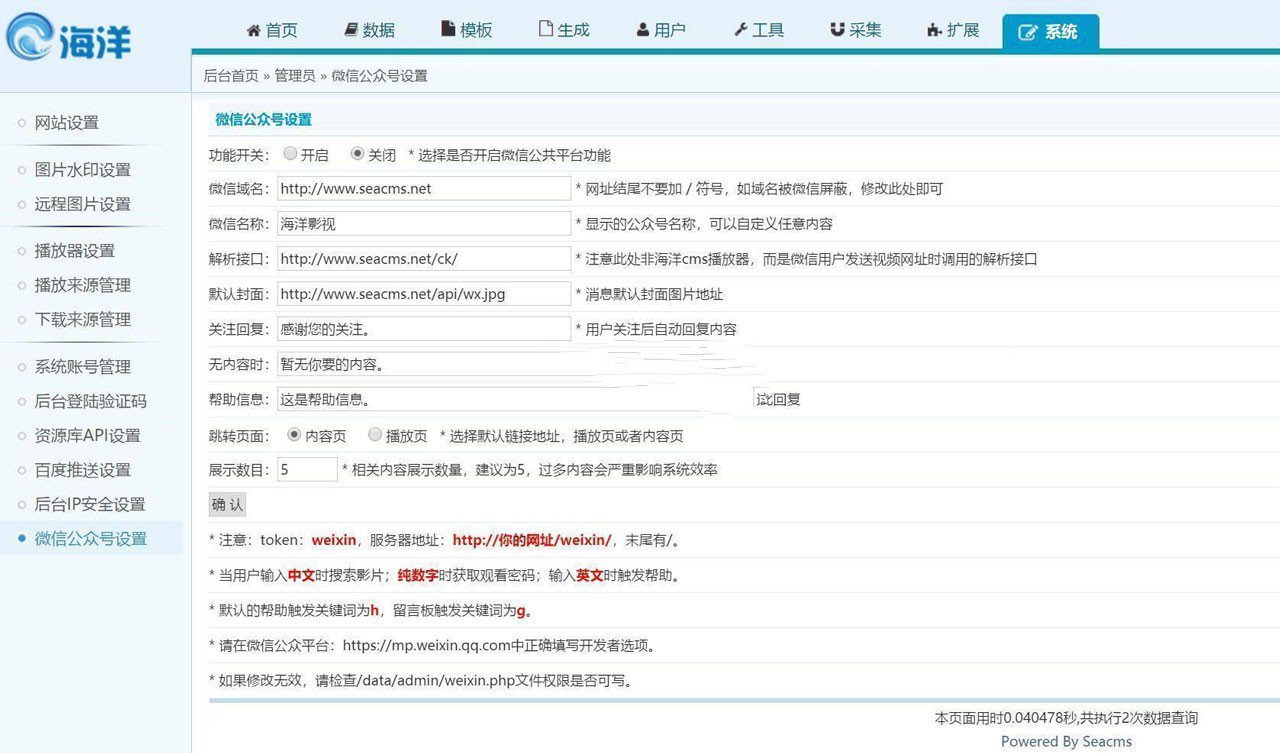Select the 播放页 radio button
This screenshot has height=753, width=1280.
click(375, 435)
